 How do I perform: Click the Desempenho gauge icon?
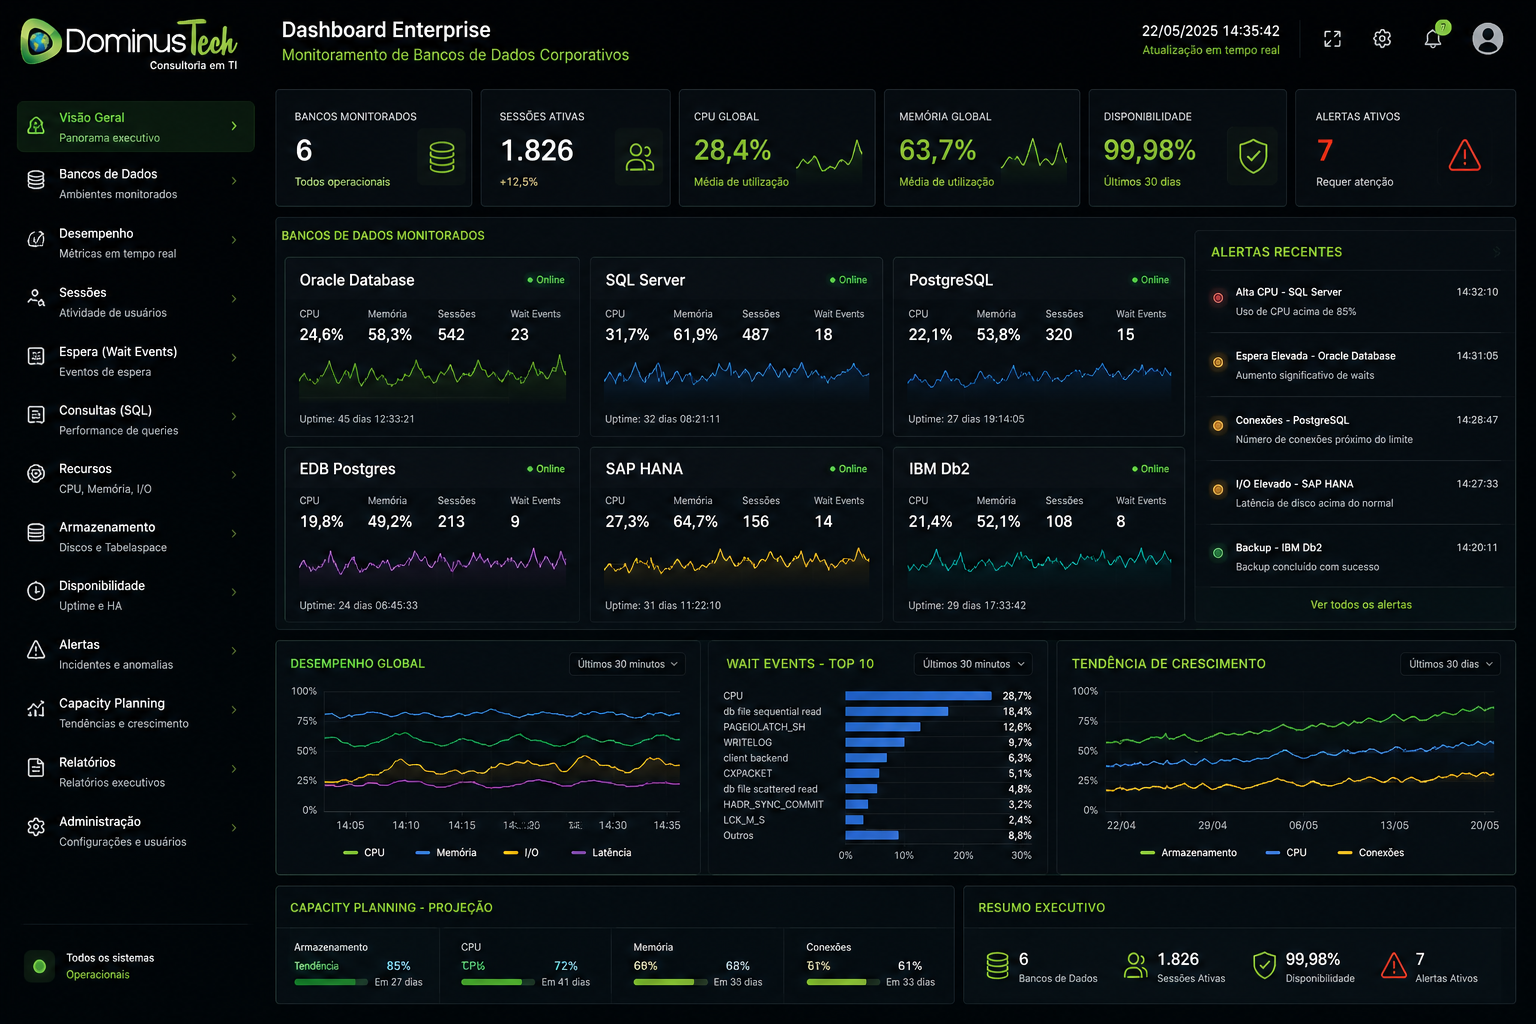(x=36, y=239)
